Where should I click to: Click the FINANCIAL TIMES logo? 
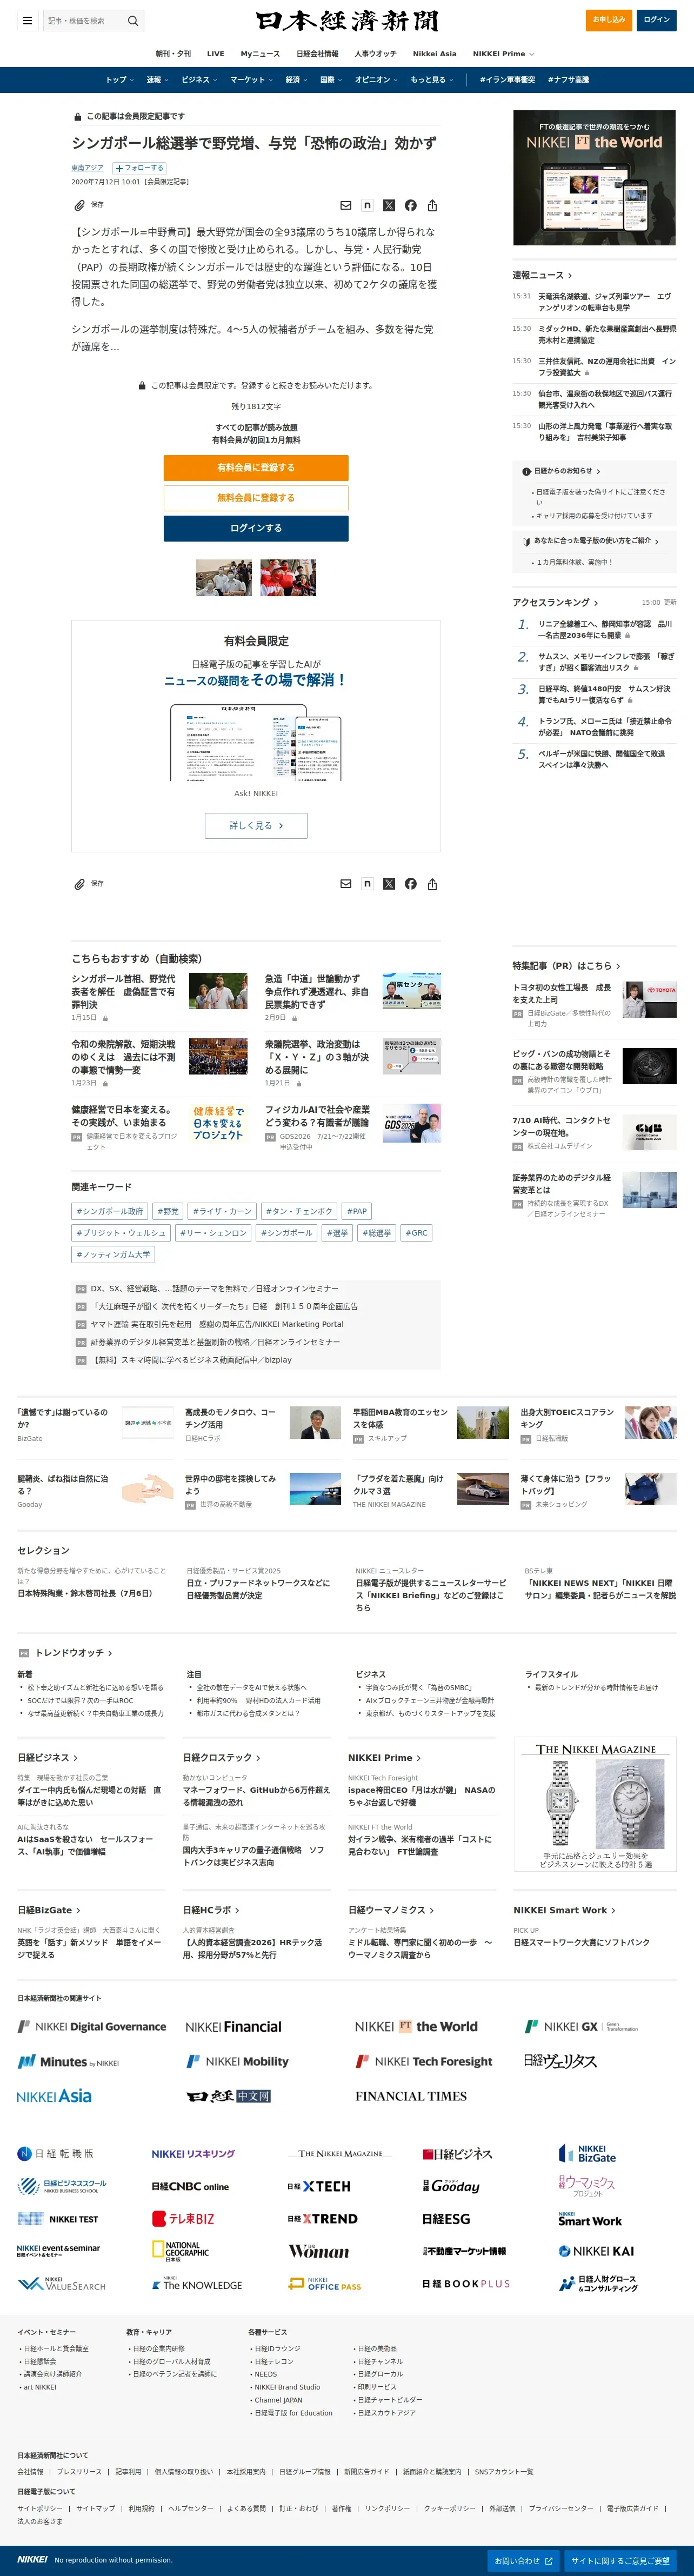pyautogui.click(x=411, y=2095)
